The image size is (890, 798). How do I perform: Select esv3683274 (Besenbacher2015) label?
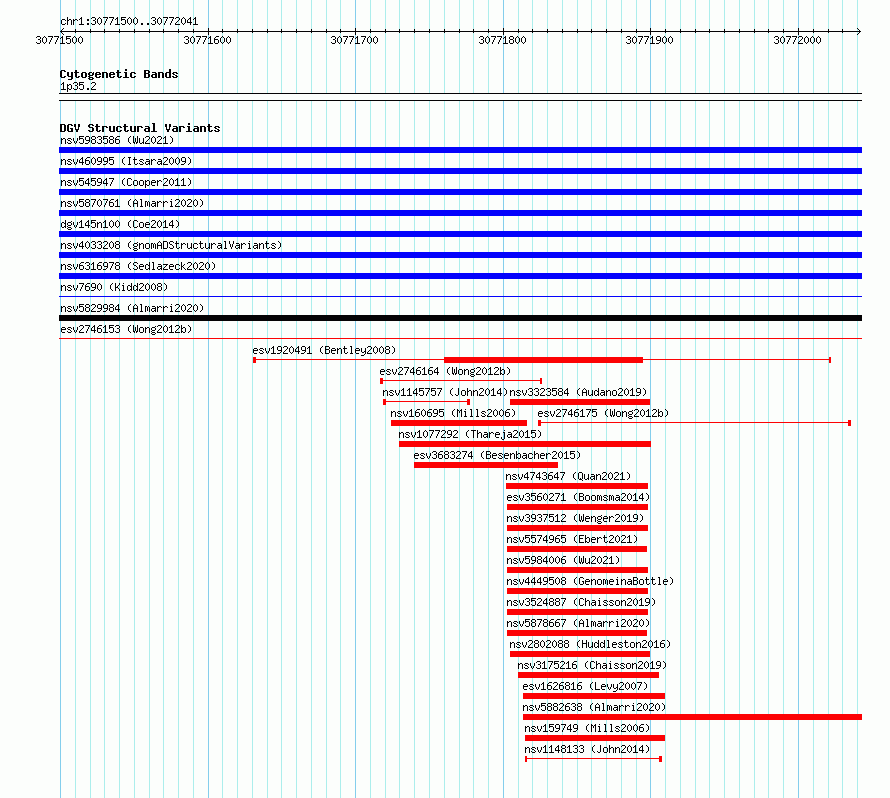[497, 455]
